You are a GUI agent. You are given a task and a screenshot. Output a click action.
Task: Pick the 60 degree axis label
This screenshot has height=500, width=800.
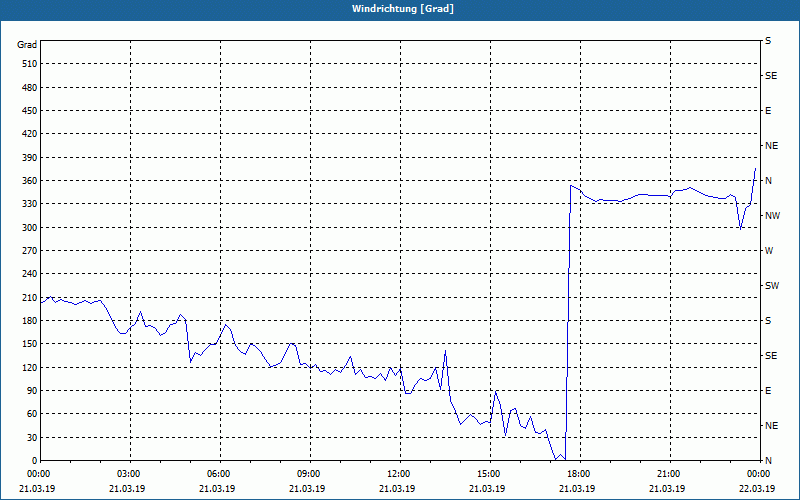(32, 414)
